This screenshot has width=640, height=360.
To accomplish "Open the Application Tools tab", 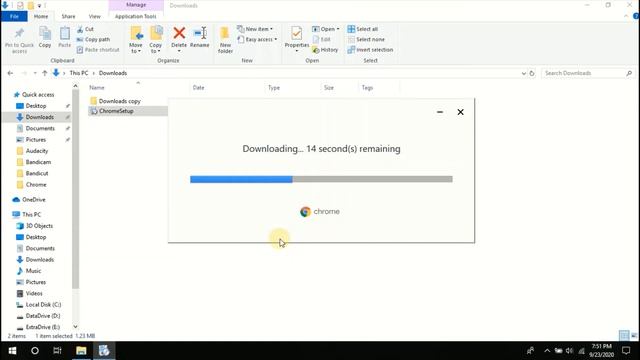I will point(136,16).
